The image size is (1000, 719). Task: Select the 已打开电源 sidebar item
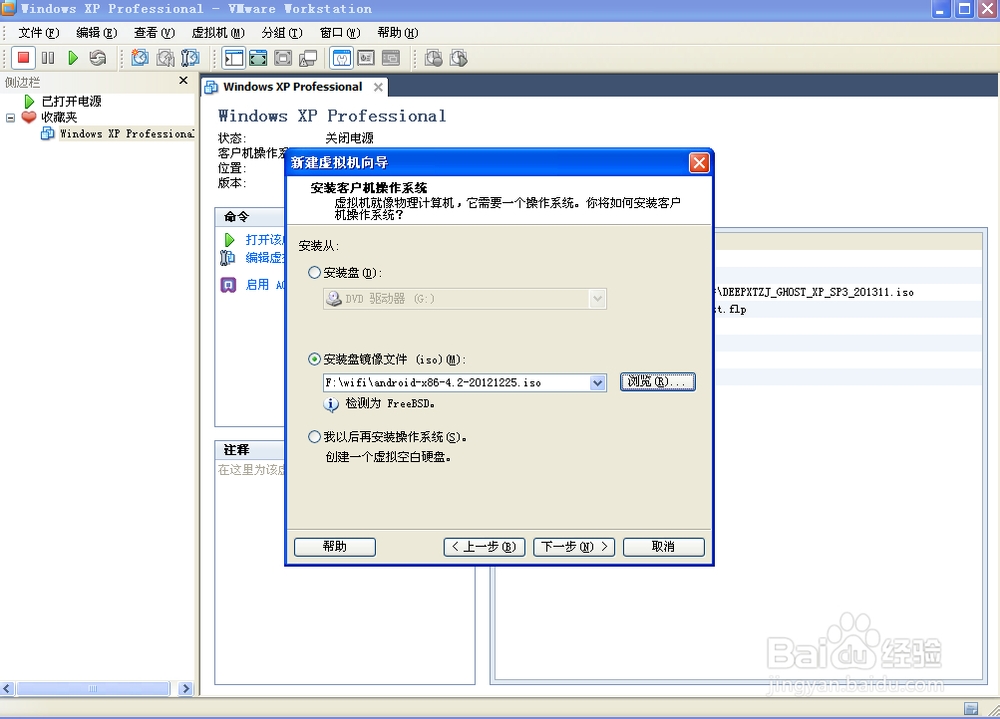click(71, 101)
